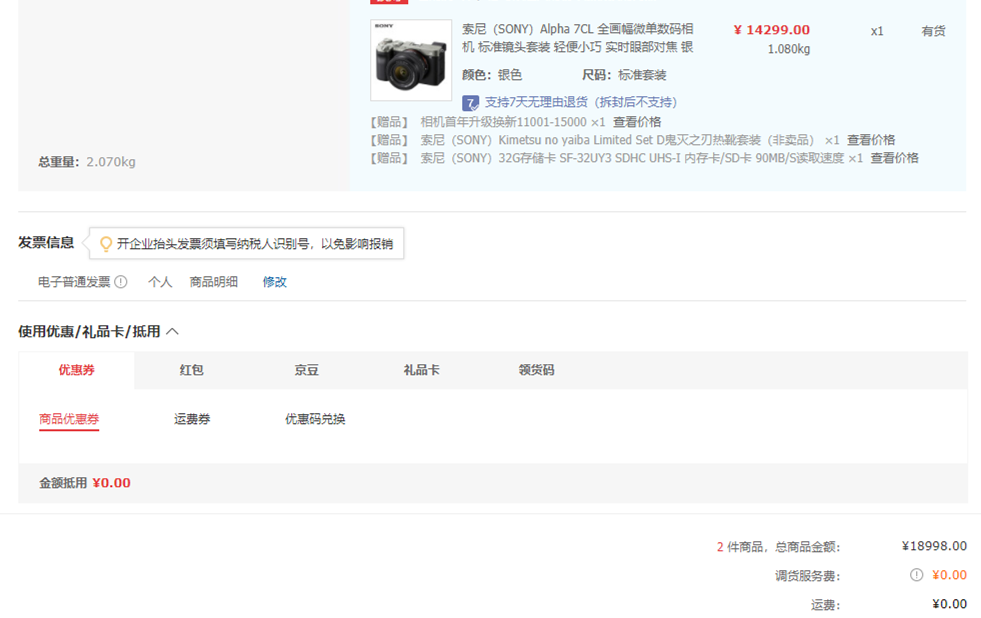Click the 尺码: 标准套装 attribute
This screenshot has height=618, width=981.
624,76
